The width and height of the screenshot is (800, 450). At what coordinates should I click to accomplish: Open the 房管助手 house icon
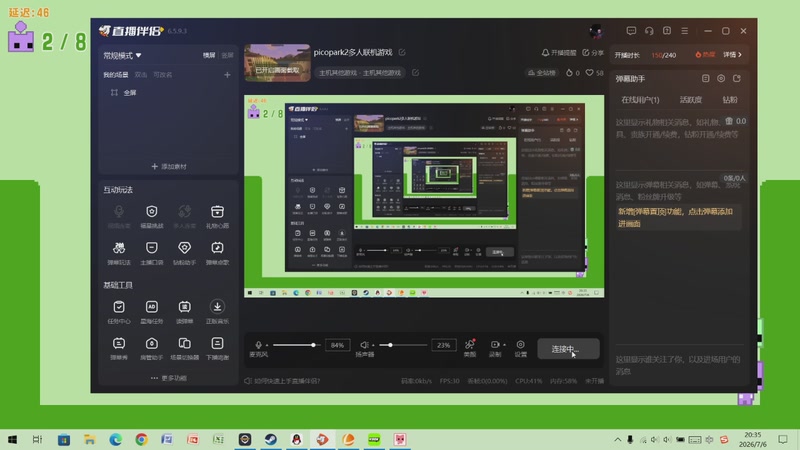coord(152,343)
